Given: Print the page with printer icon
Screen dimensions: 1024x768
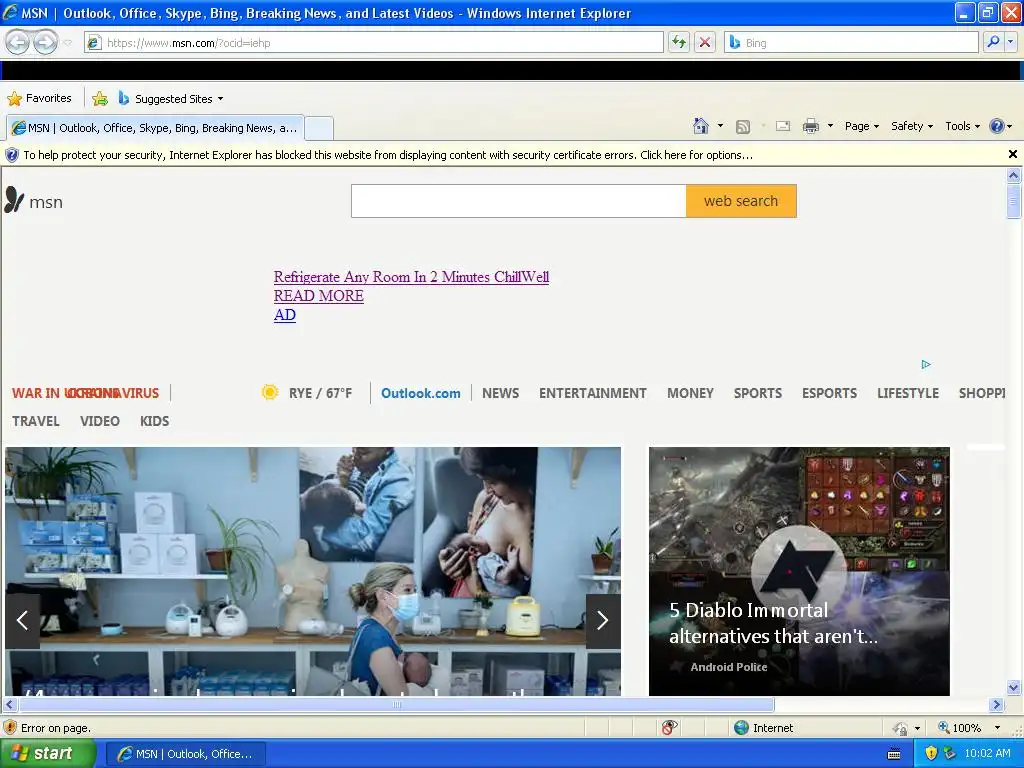Looking at the screenshot, I should click(810, 127).
